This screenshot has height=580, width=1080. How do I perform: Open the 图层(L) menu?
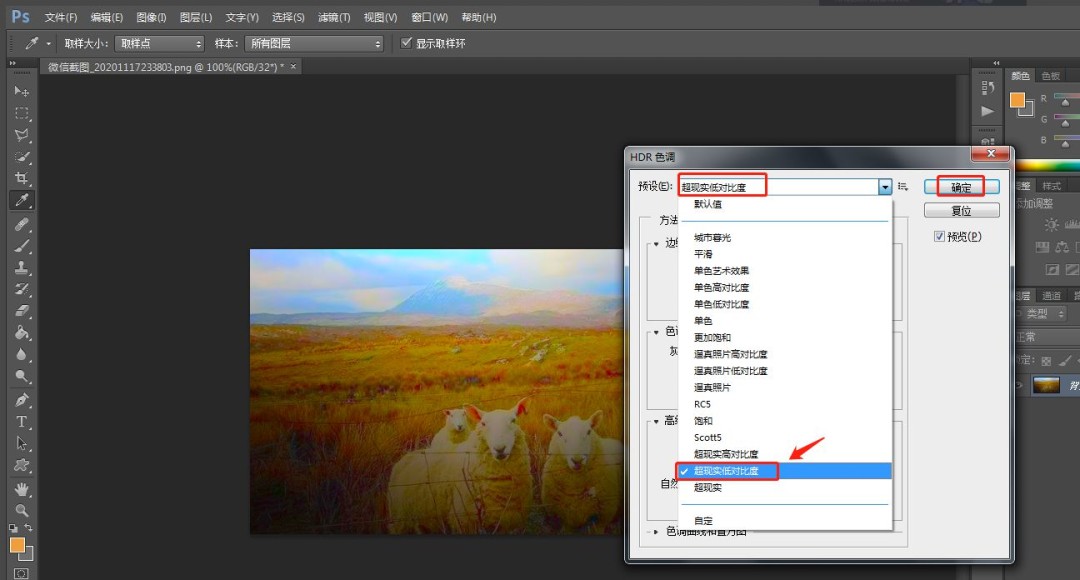pos(196,17)
